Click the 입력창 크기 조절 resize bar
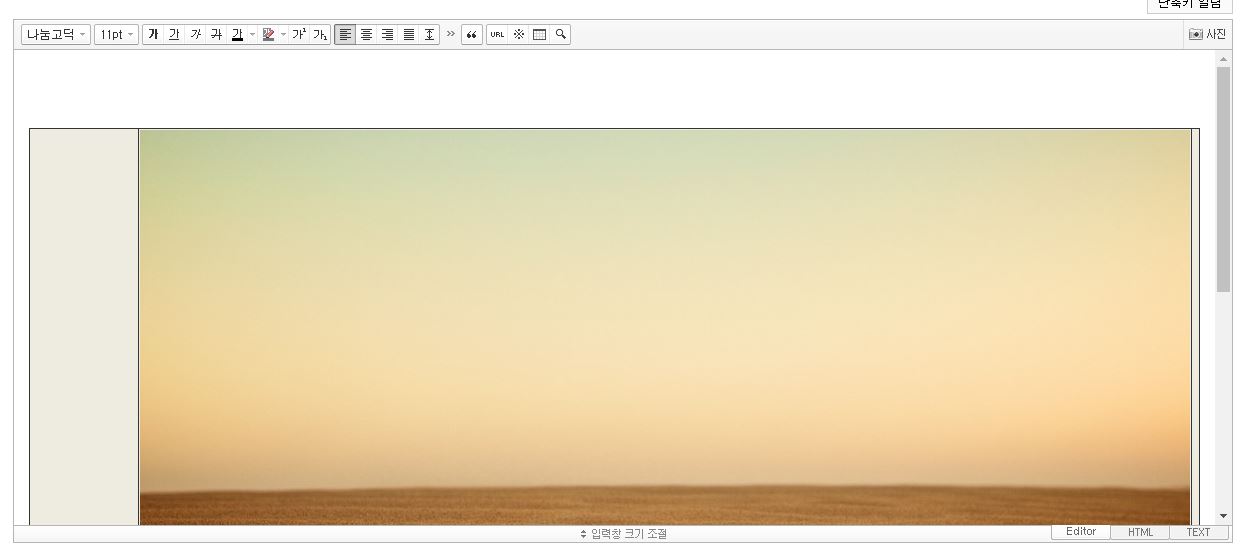Image resolution: width=1260 pixels, height=551 pixels. (623, 534)
